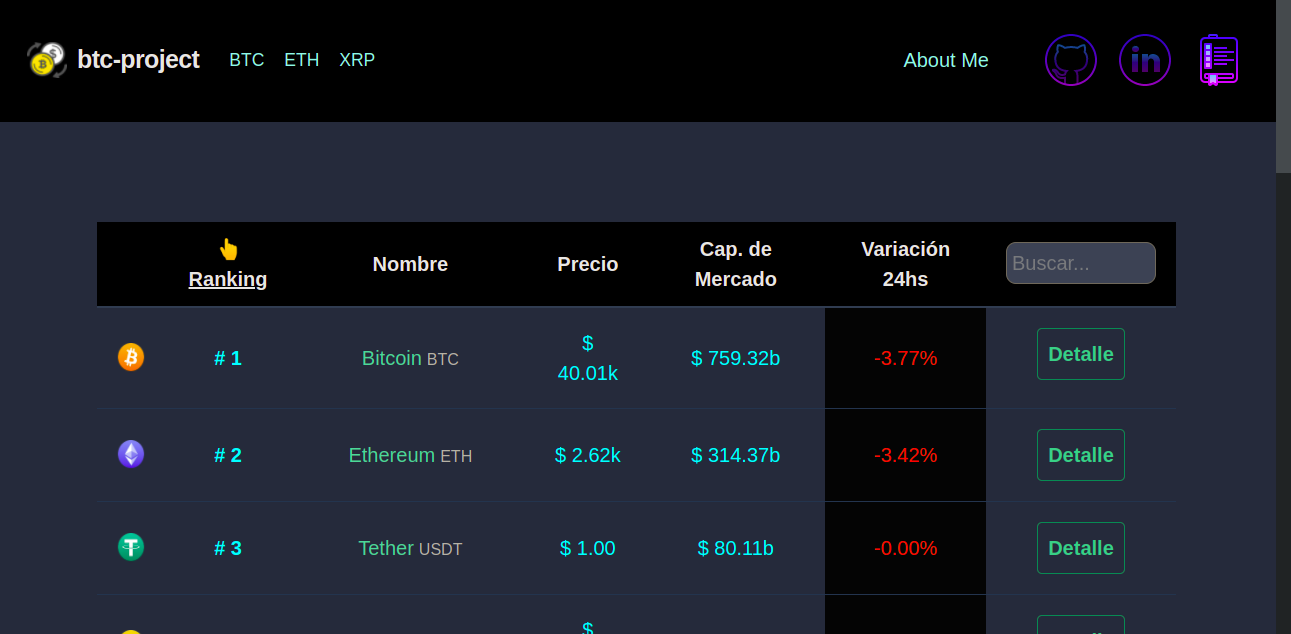Click the orange Bitcoin coin icon
This screenshot has width=1291, height=634.
[131, 357]
